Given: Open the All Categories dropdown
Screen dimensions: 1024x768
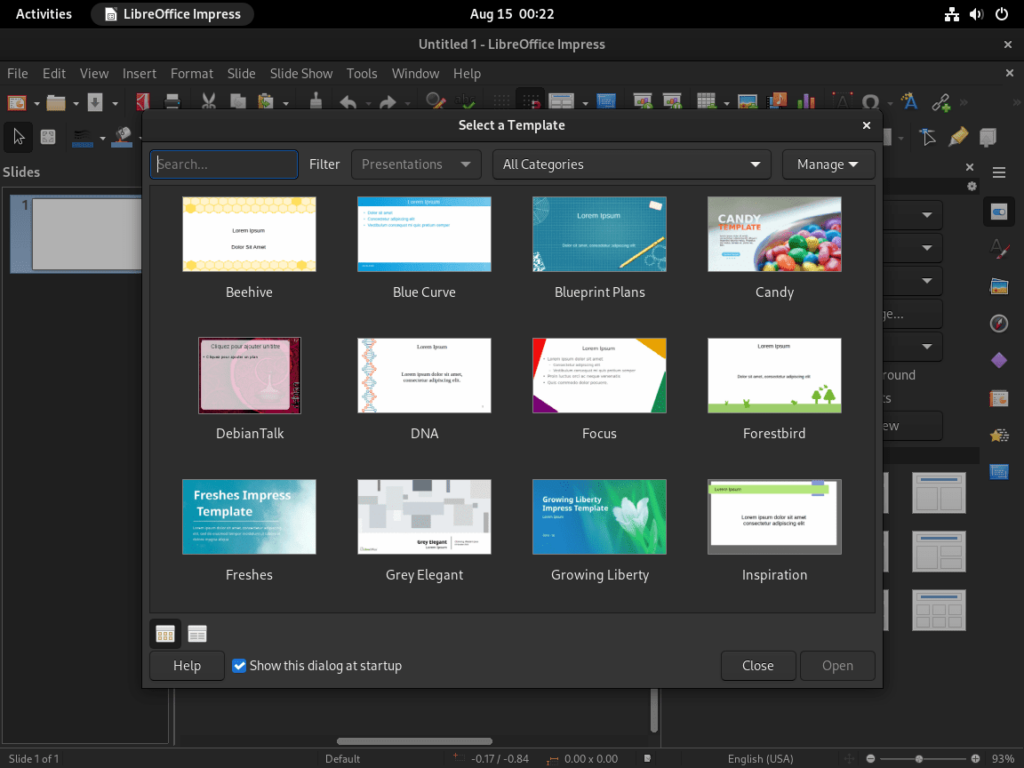Looking at the screenshot, I should 632,165.
